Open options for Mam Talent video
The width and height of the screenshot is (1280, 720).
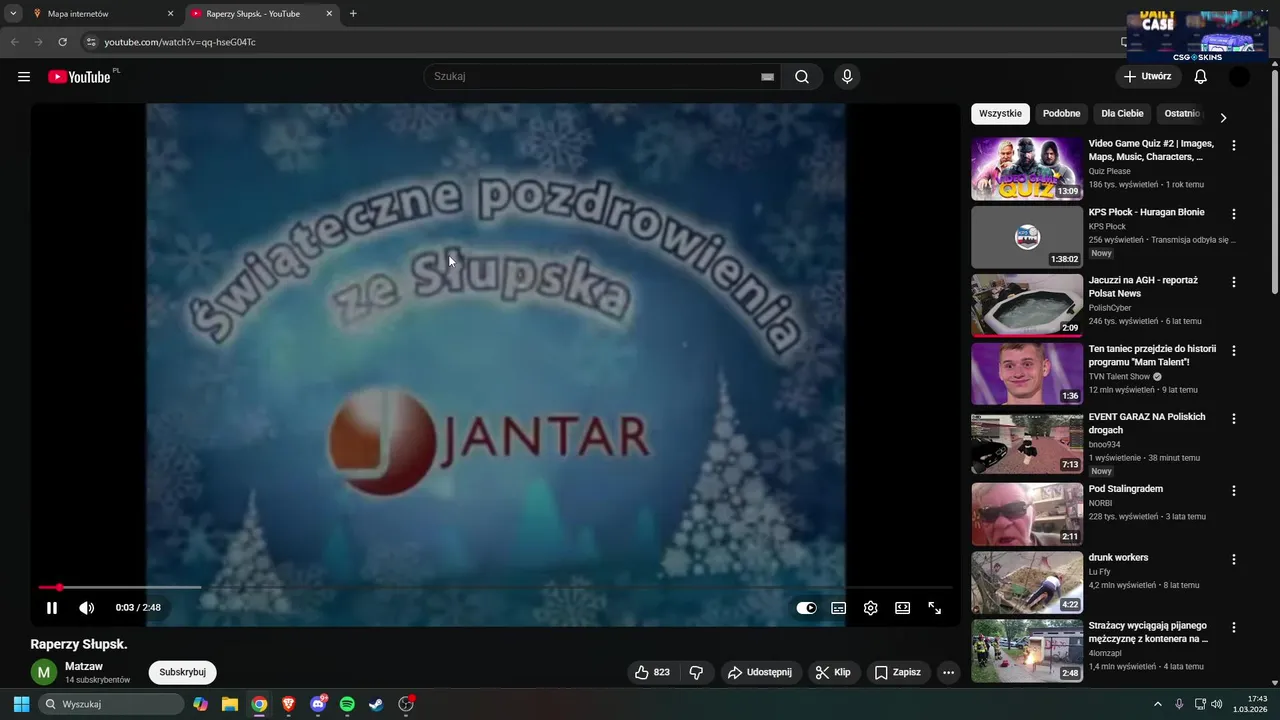(1234, 351)
